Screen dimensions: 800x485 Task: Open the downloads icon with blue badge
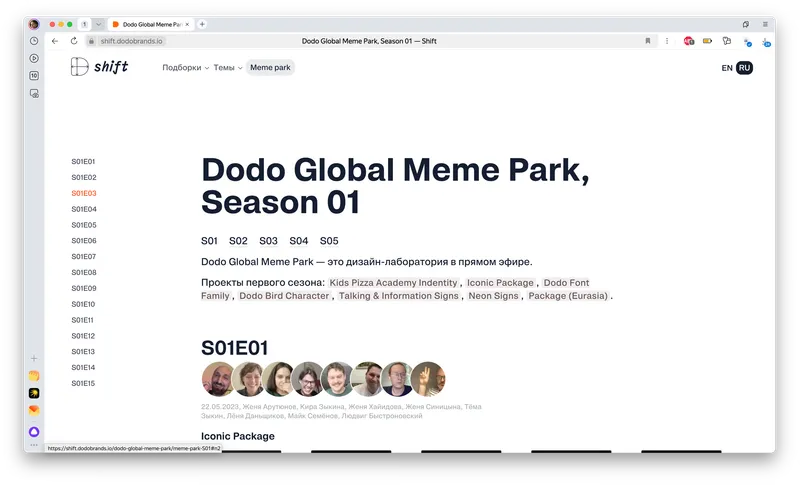coord(766,42)
